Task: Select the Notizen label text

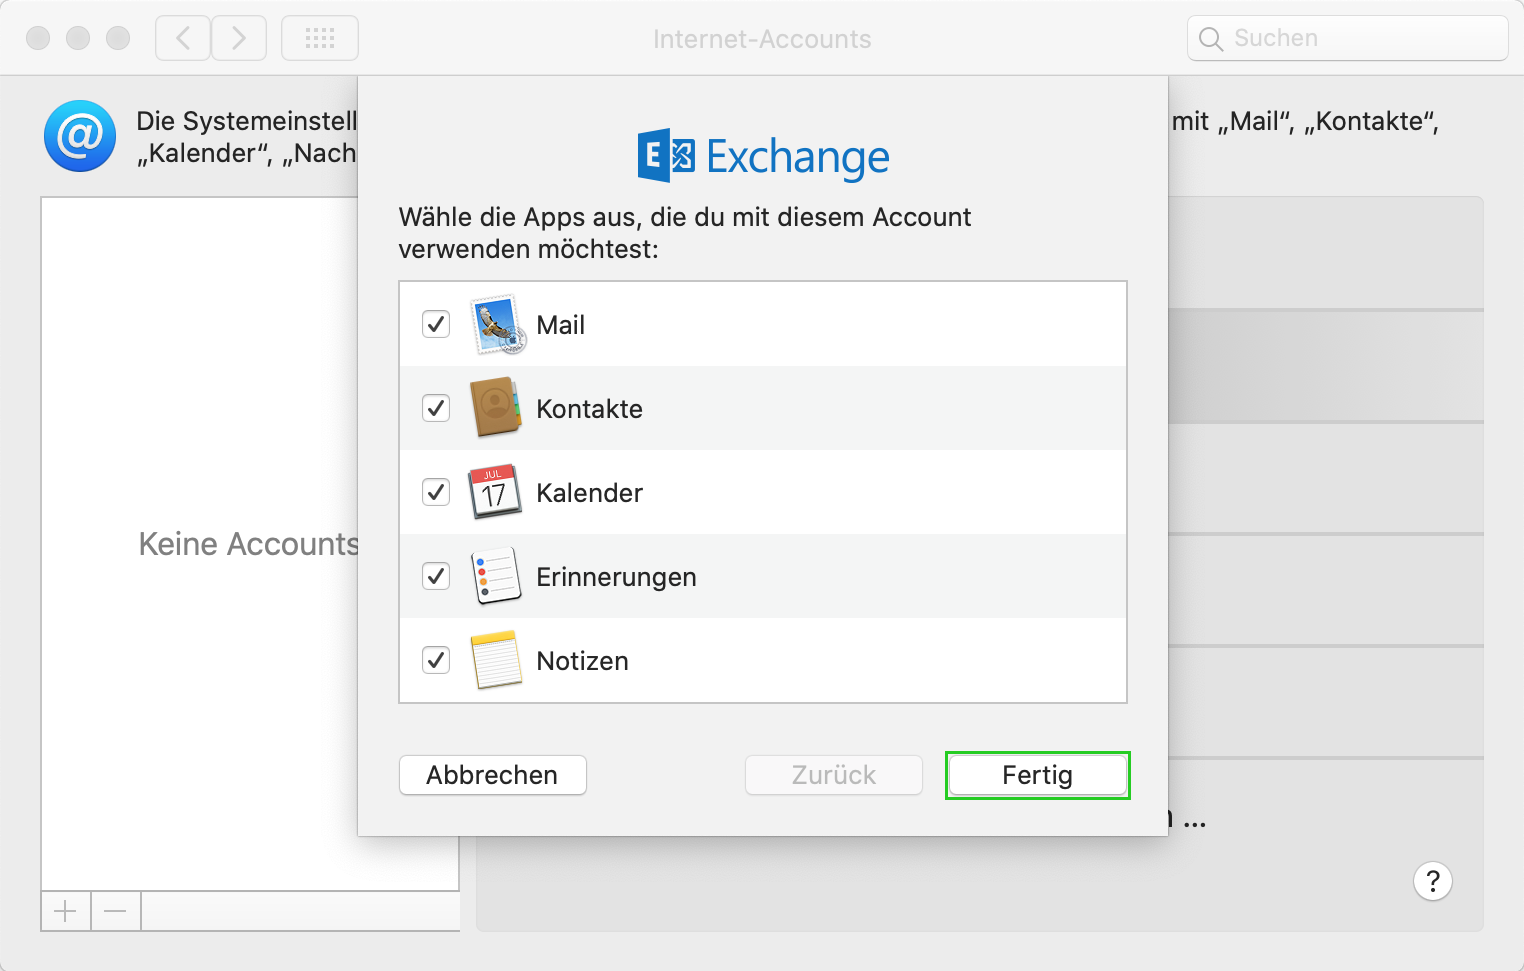Action: [x=583, y=661]
